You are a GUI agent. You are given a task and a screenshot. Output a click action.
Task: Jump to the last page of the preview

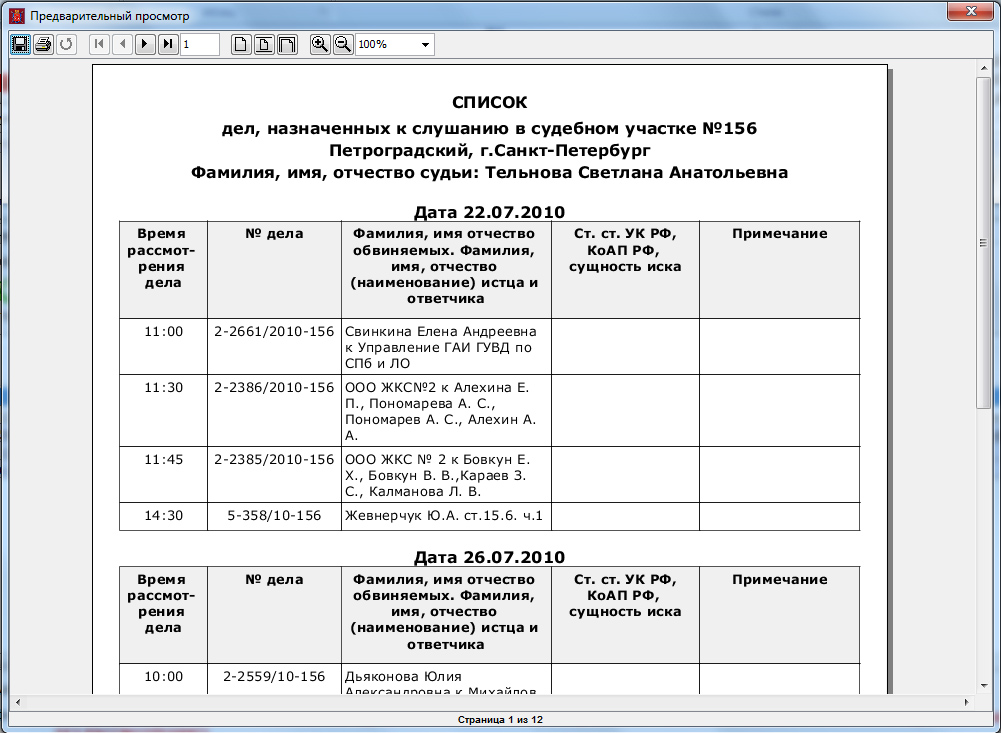[168, 44]
